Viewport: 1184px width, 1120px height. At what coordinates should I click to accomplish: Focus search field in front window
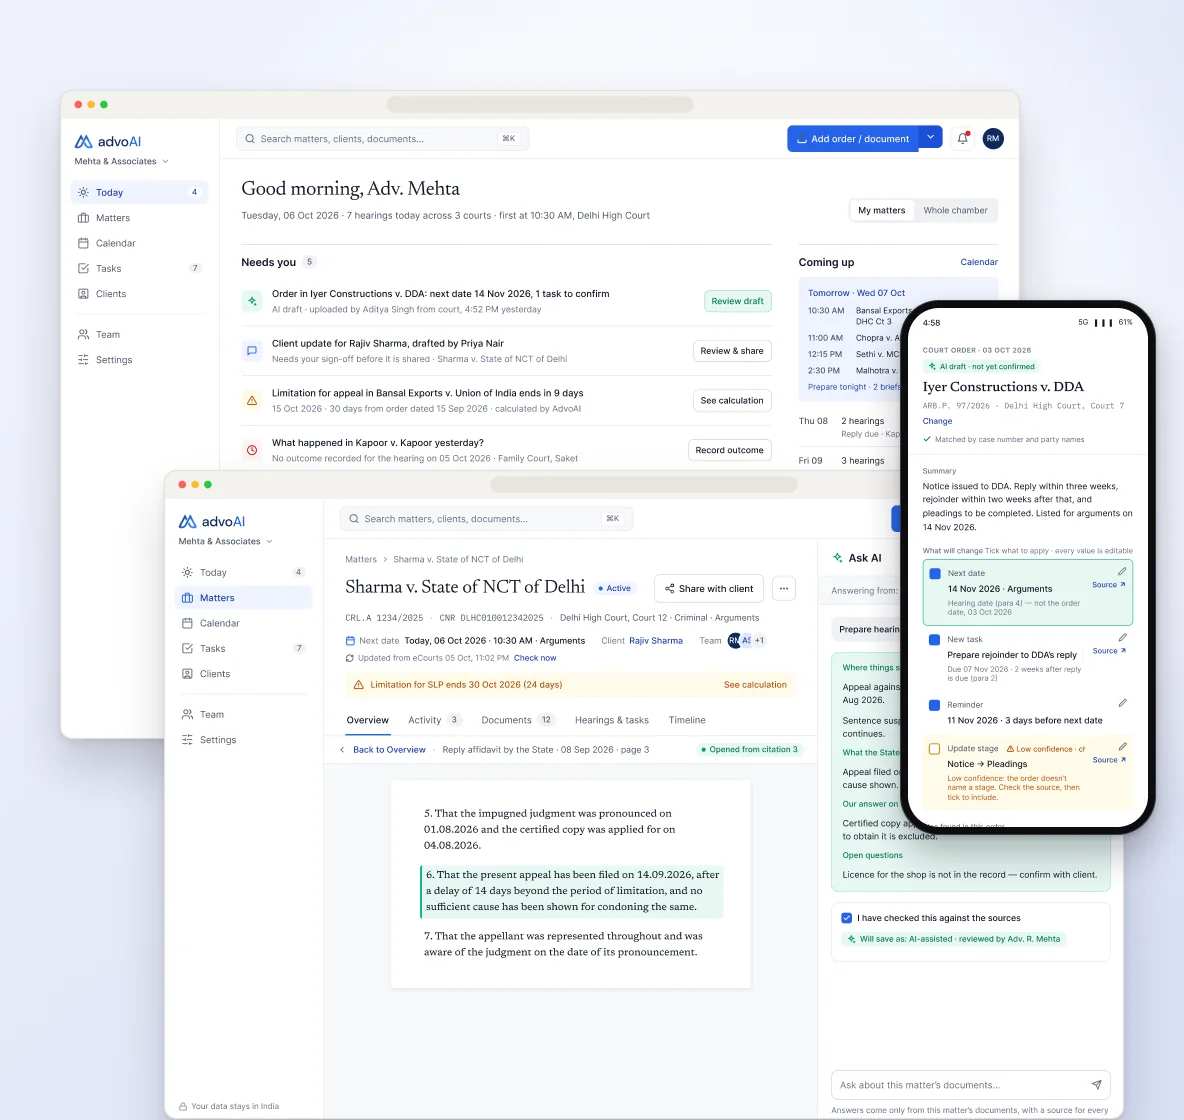pyautogui.click(x=486, y=518)
